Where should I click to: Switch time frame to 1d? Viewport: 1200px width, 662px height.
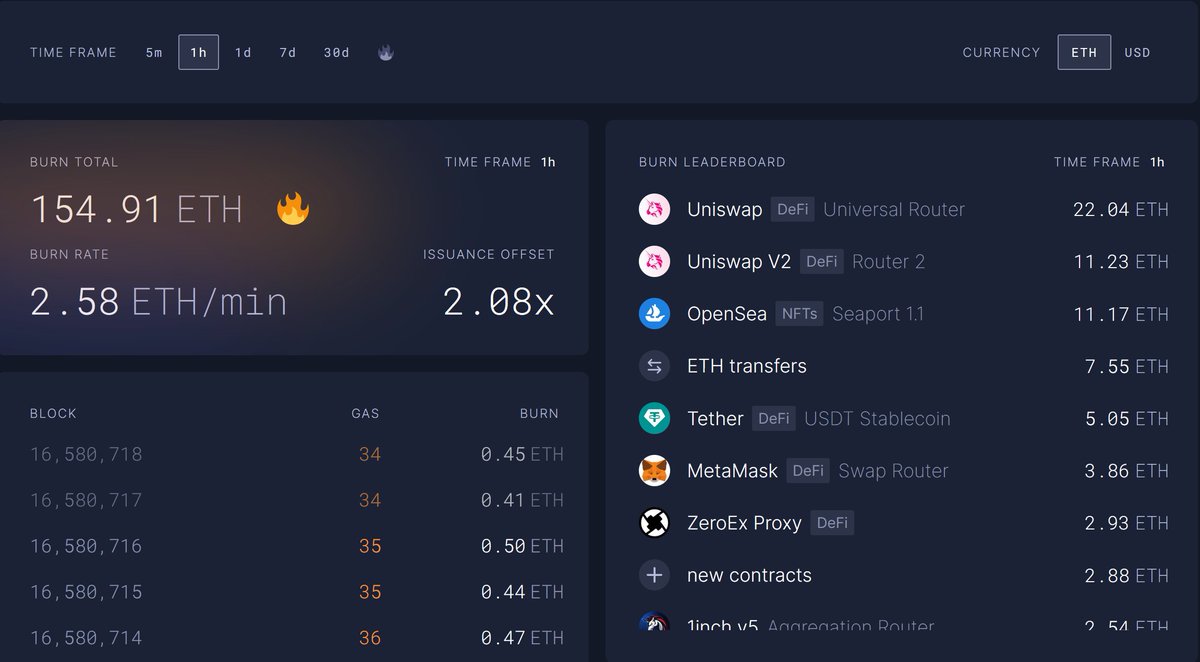pos(243,52)
